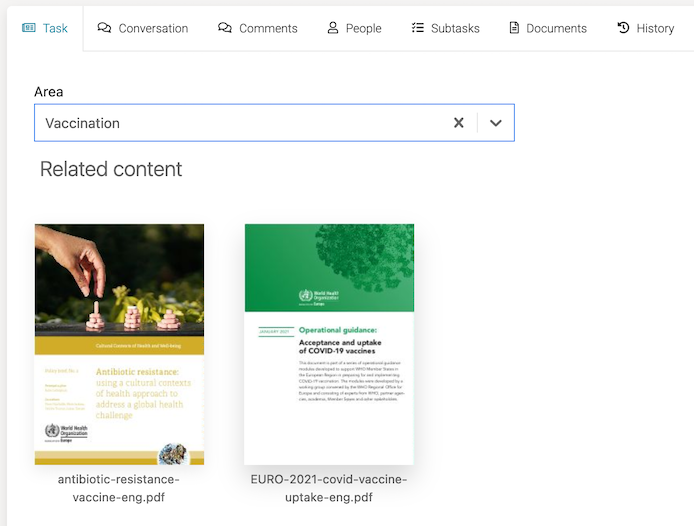The image size is (694, 526).
Task: Click the Documents page icon
Action: click(x=514, y=28)
